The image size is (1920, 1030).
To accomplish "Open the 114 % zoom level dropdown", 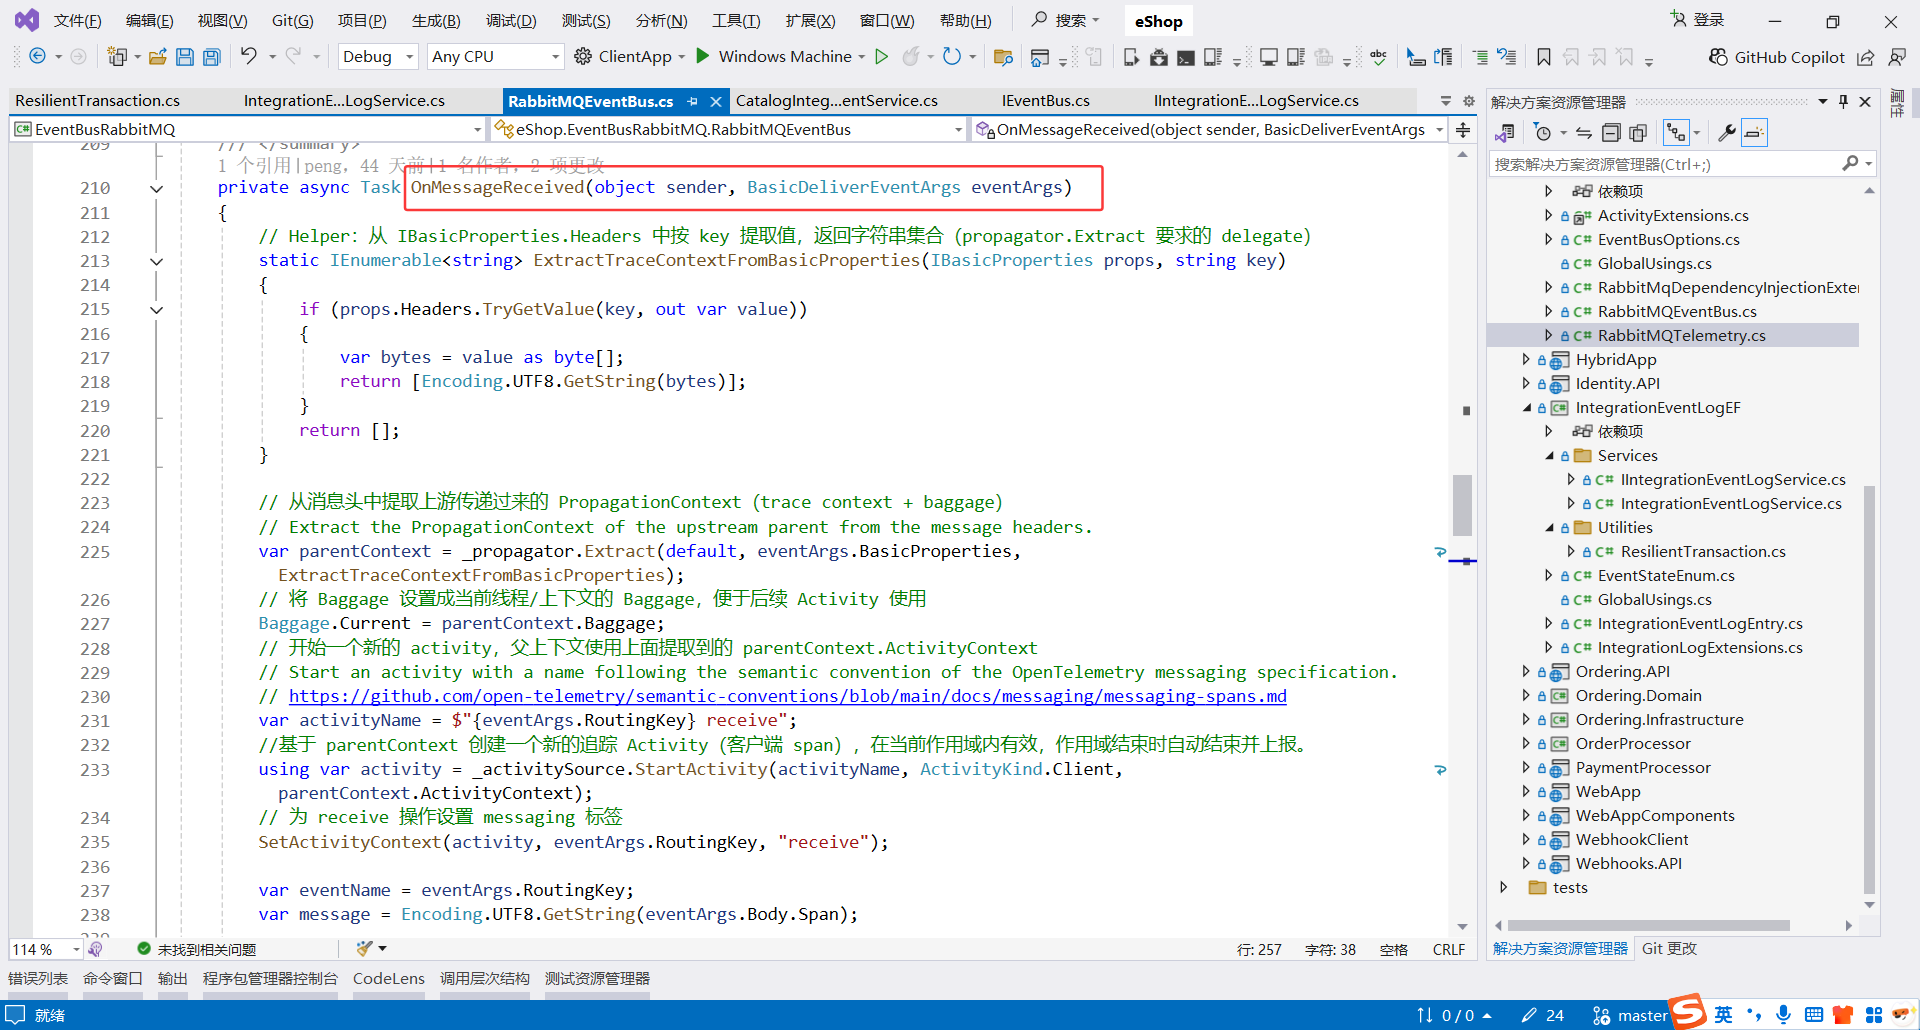I will [46, 949].
